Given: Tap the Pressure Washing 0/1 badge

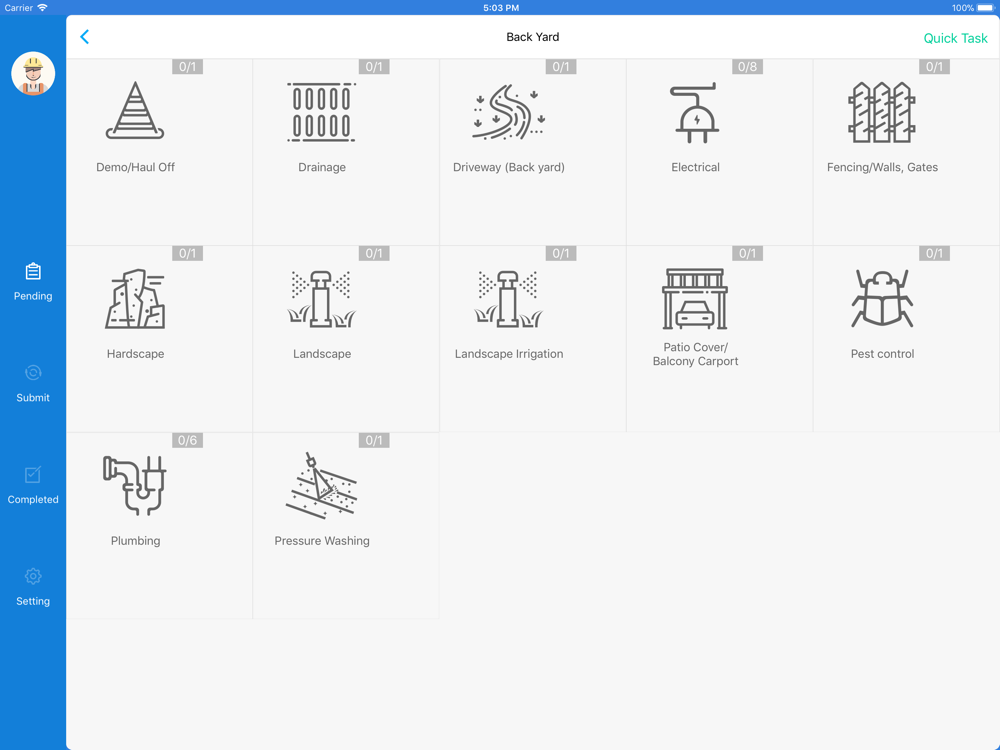Looking at the screenshot, I should click(x=374, y=440).
